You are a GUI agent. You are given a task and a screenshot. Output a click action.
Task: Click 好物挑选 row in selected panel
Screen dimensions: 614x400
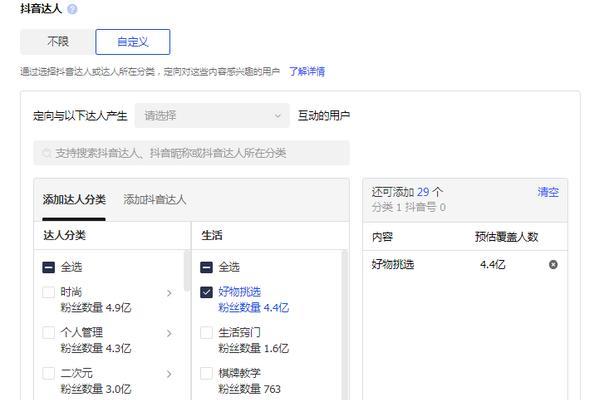[465, 265]
